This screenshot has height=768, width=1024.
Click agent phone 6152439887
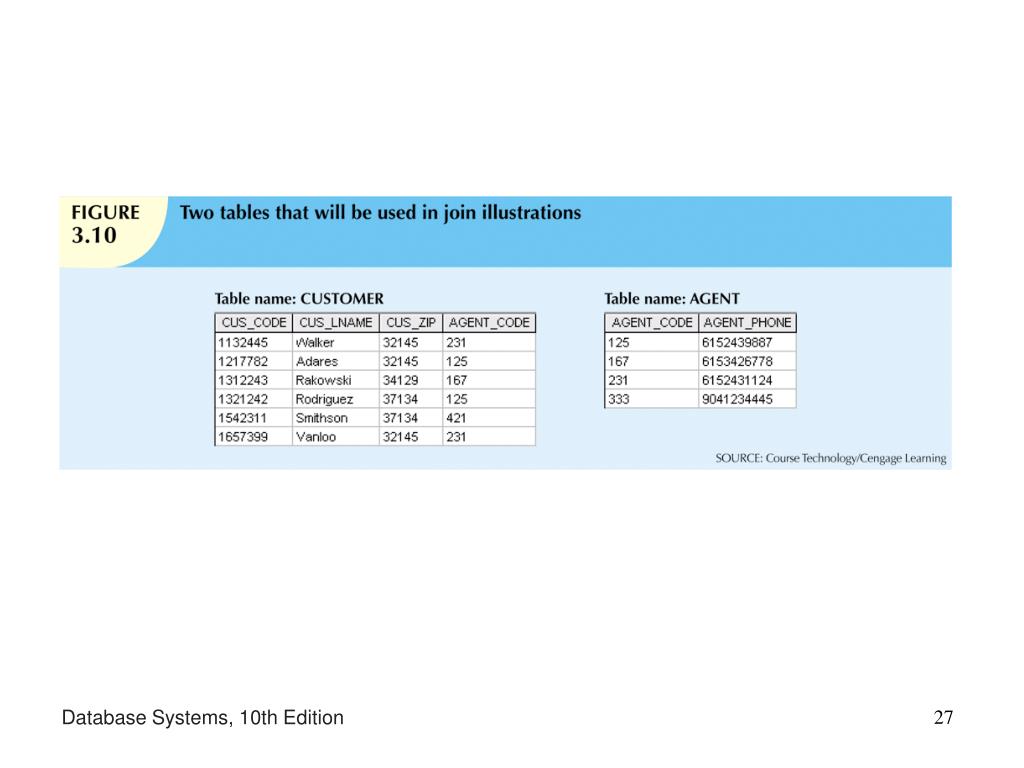[x=747, y=342]
